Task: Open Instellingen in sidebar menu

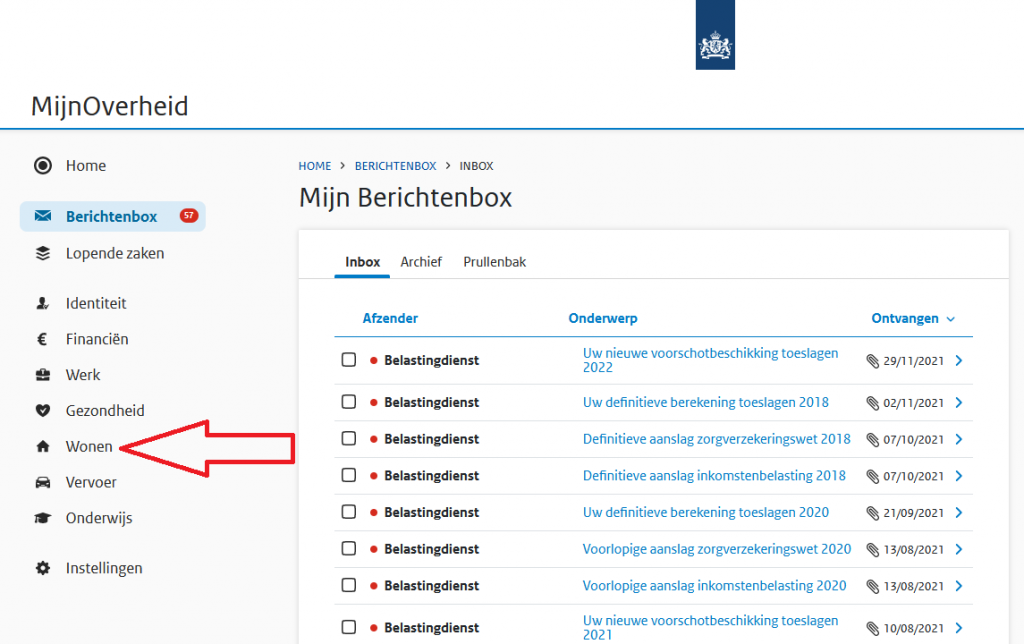Action: coord(104,568)
